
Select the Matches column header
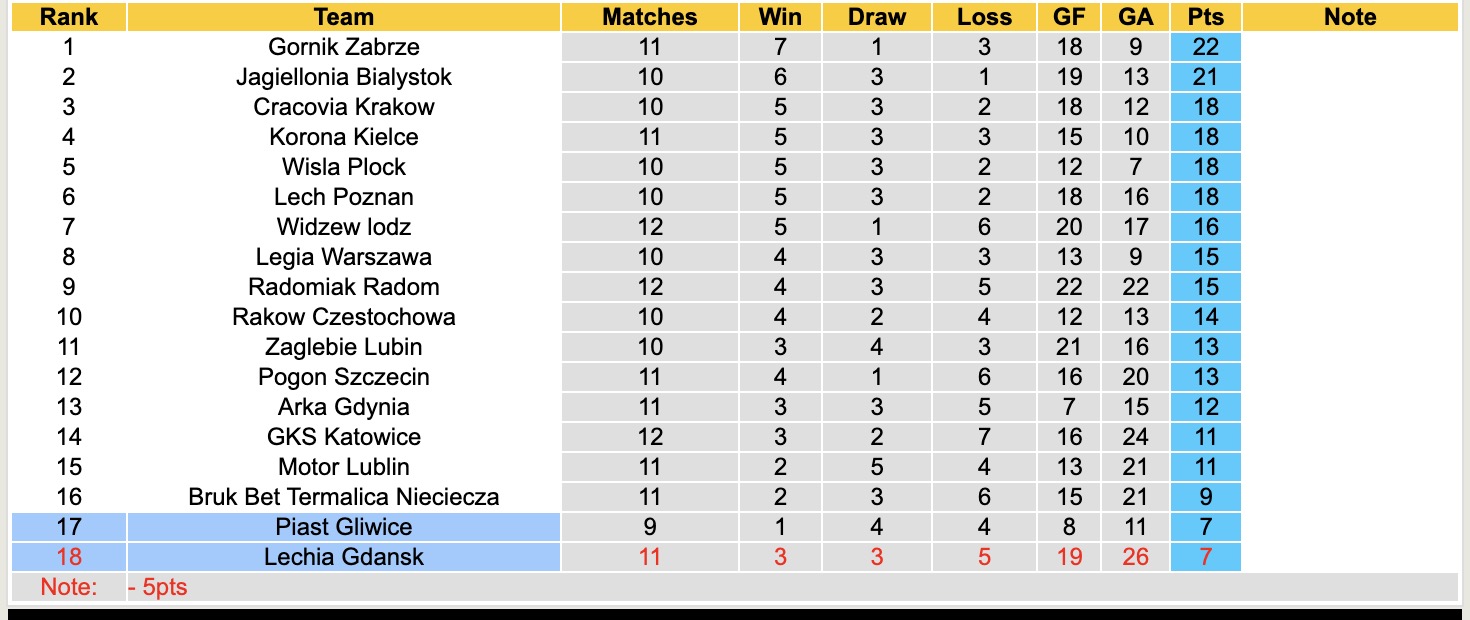click(650, 17)
